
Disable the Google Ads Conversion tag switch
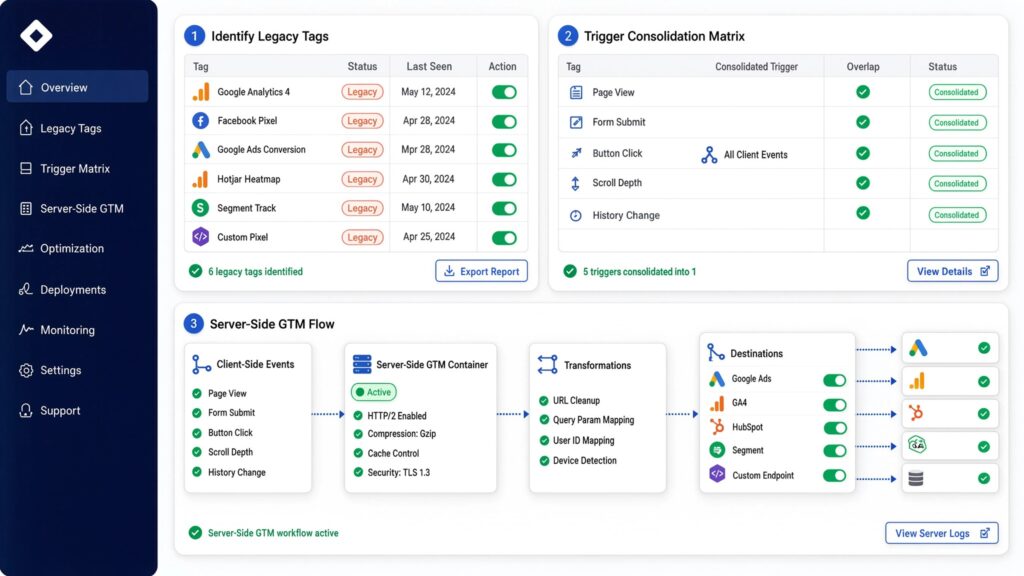click(504, 150)
